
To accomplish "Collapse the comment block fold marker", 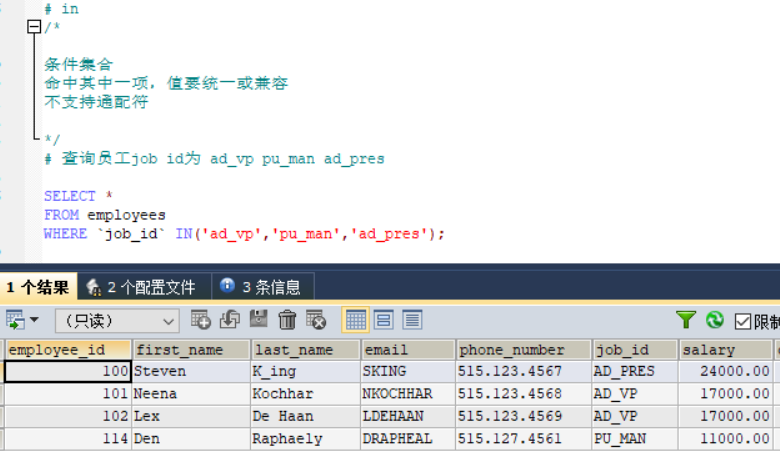I will [x=34, y=26].
